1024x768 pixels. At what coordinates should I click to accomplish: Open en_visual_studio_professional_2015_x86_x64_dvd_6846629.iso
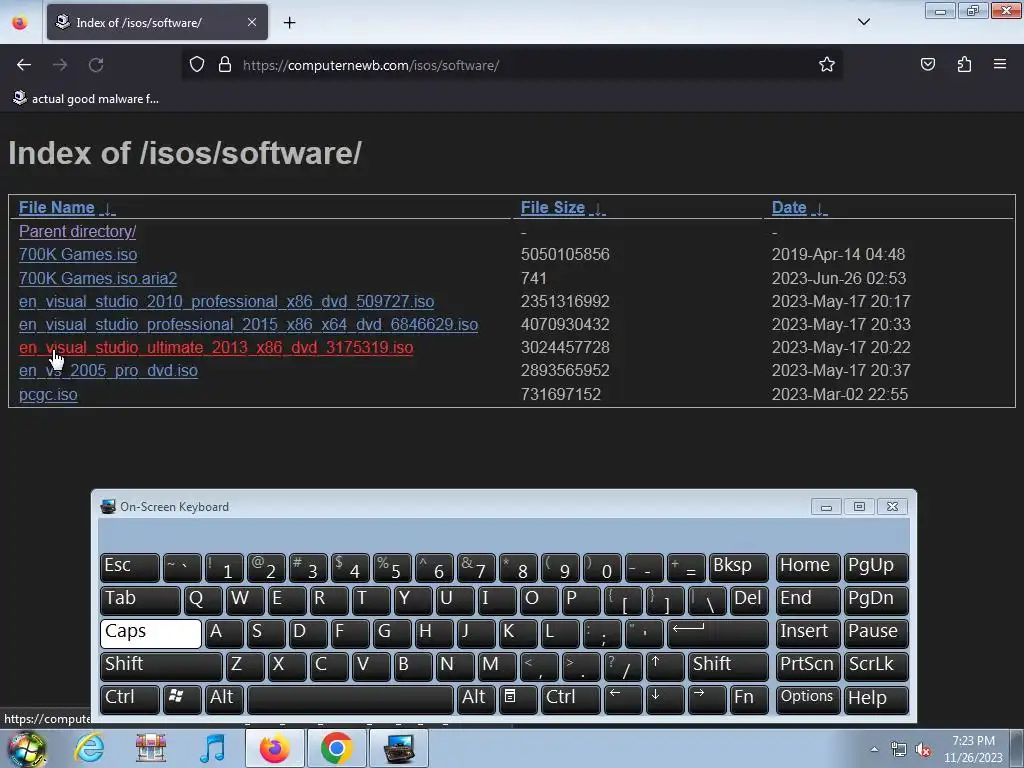(248, 324)
